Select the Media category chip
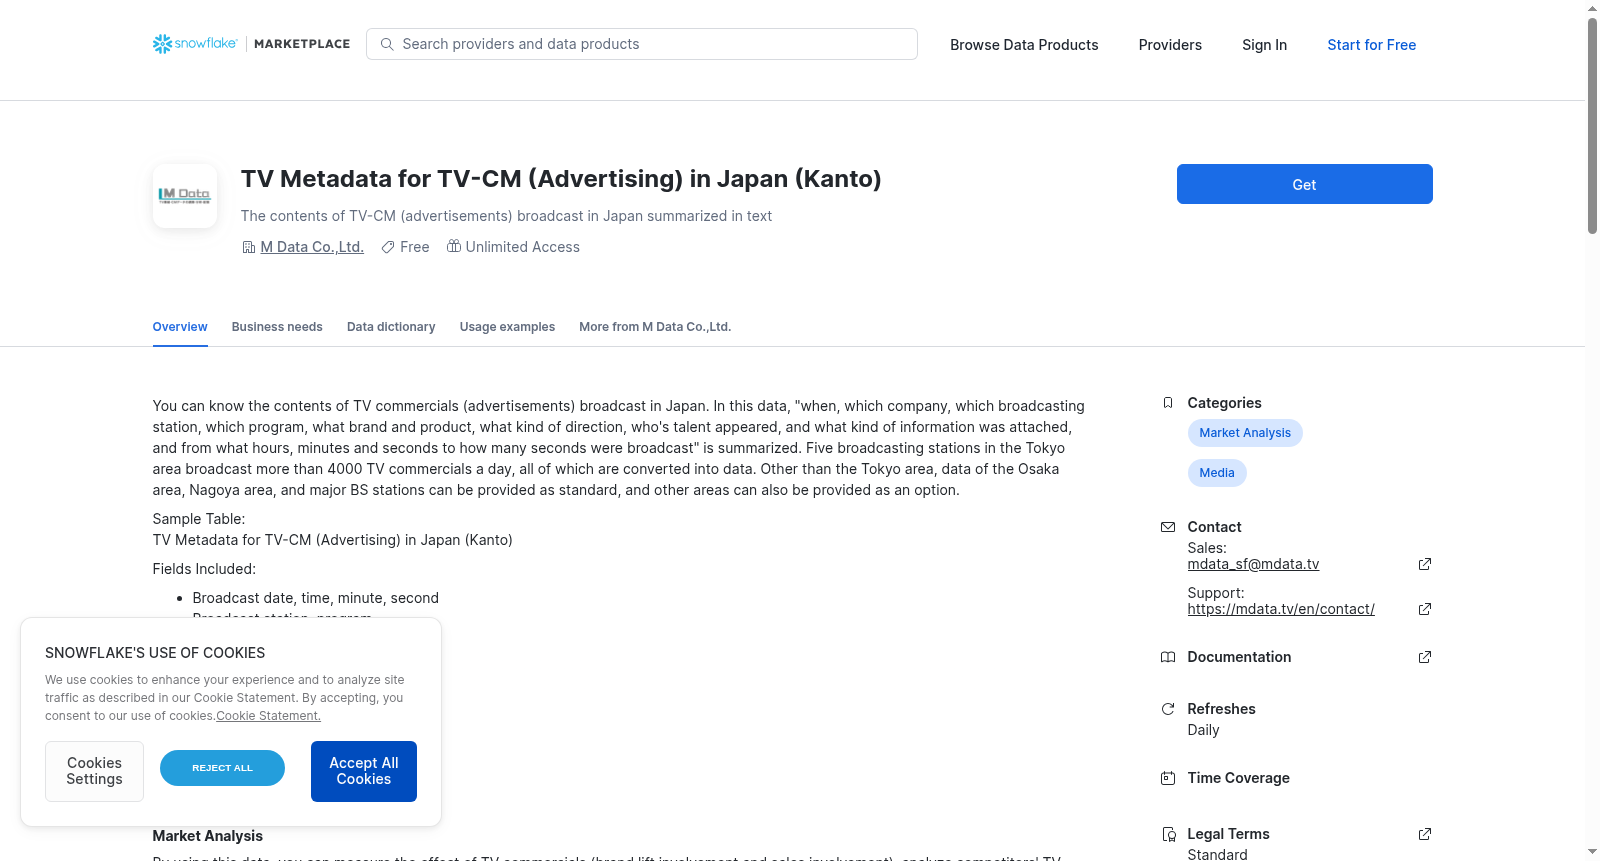 pyautogui.click(x=1217, y=473)
